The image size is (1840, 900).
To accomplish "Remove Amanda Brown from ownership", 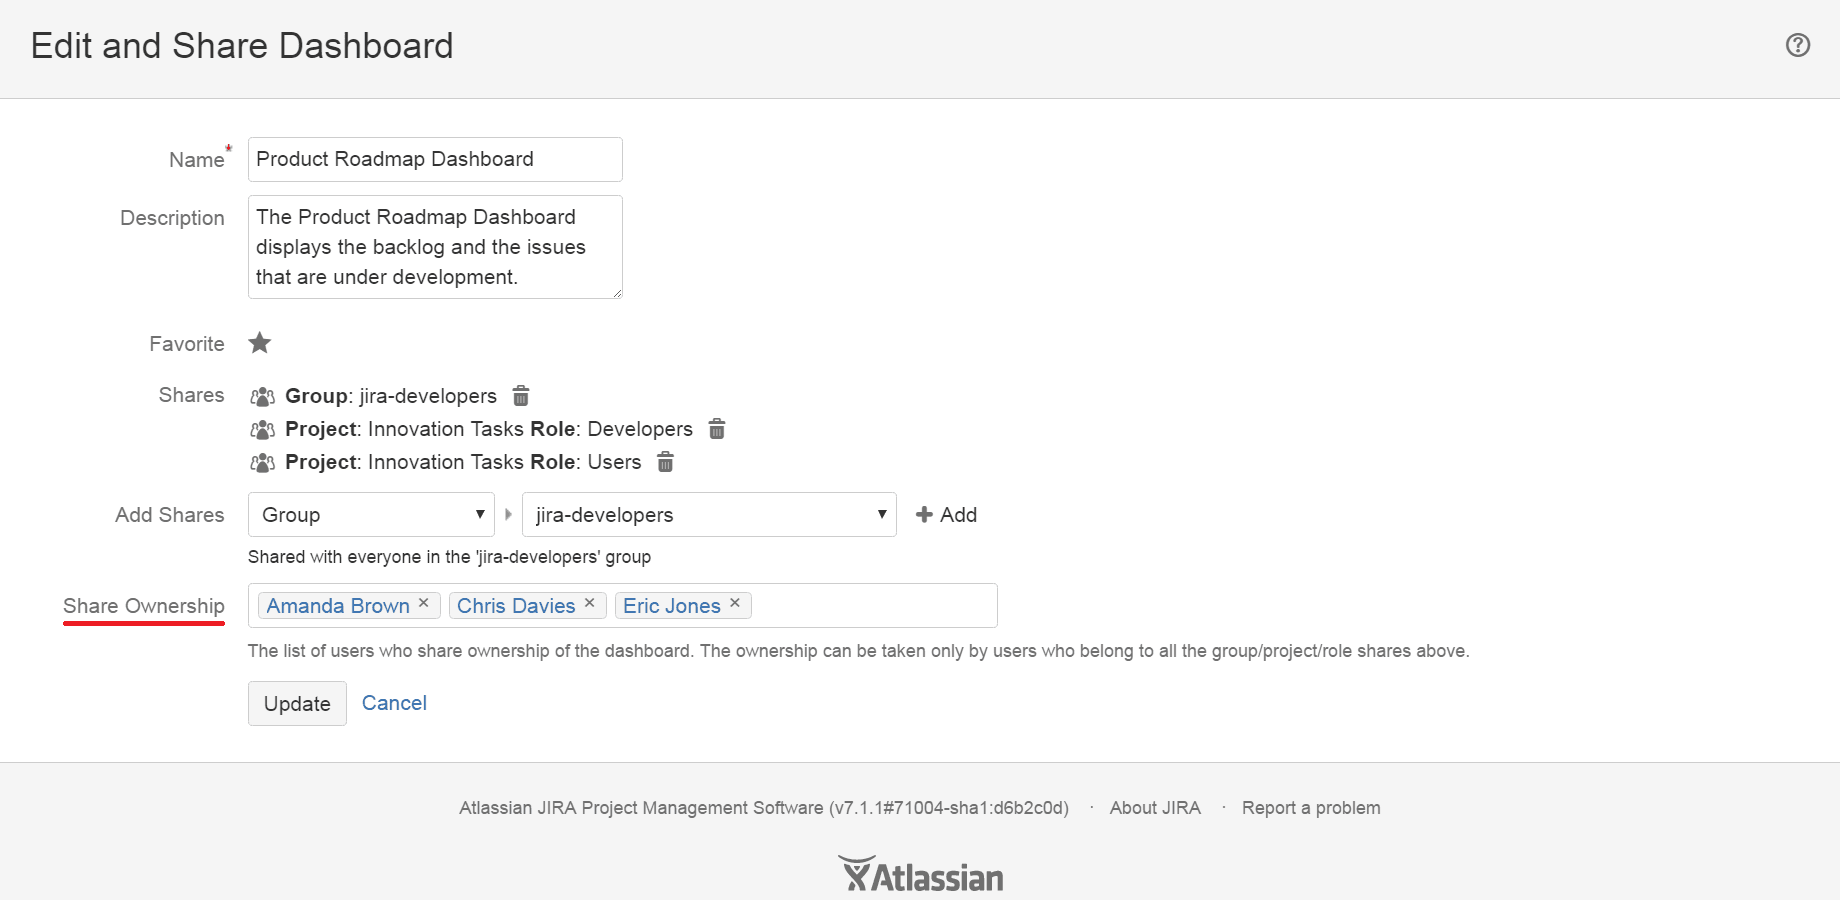I will 424,603.
